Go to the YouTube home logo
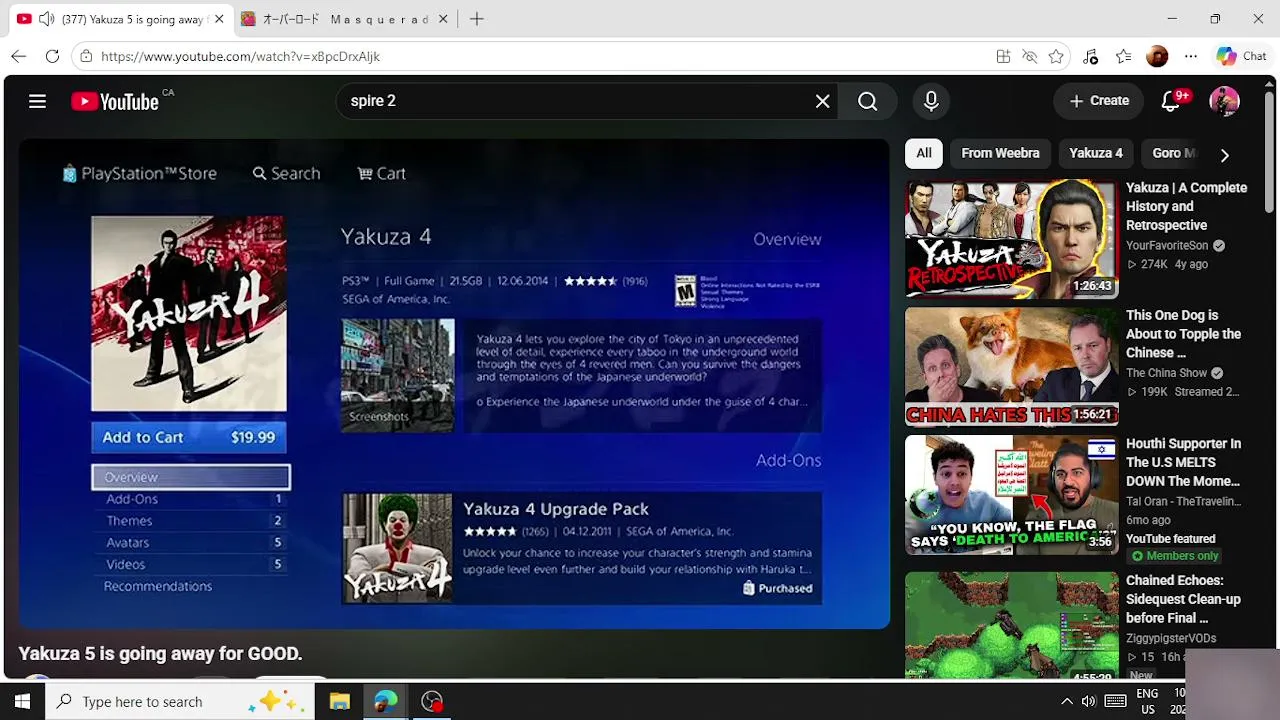Image resolution: width=1280 pixels, height=720 pixels. point(115,101)
